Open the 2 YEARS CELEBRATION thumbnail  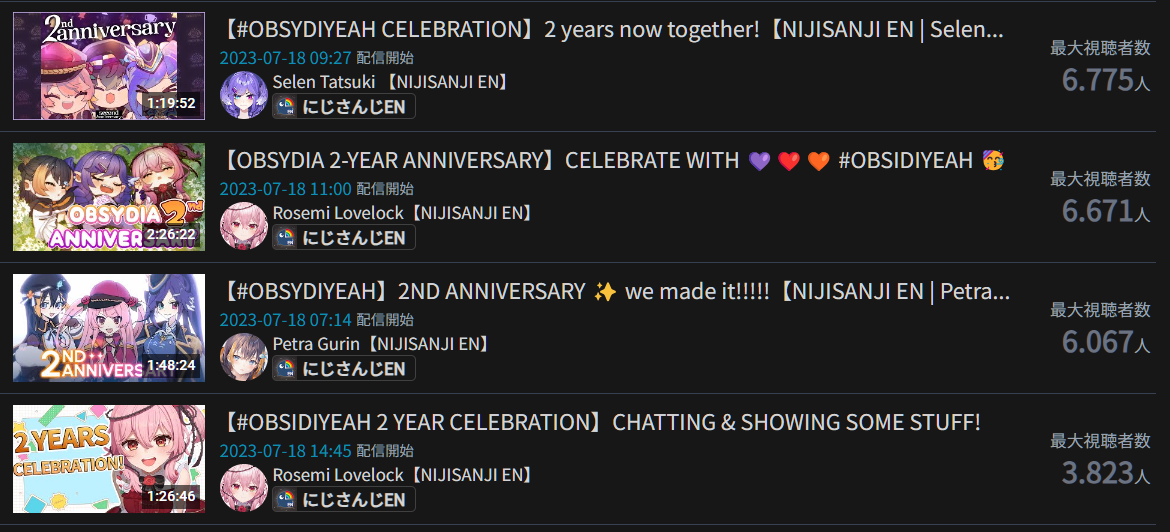point(109,459)
